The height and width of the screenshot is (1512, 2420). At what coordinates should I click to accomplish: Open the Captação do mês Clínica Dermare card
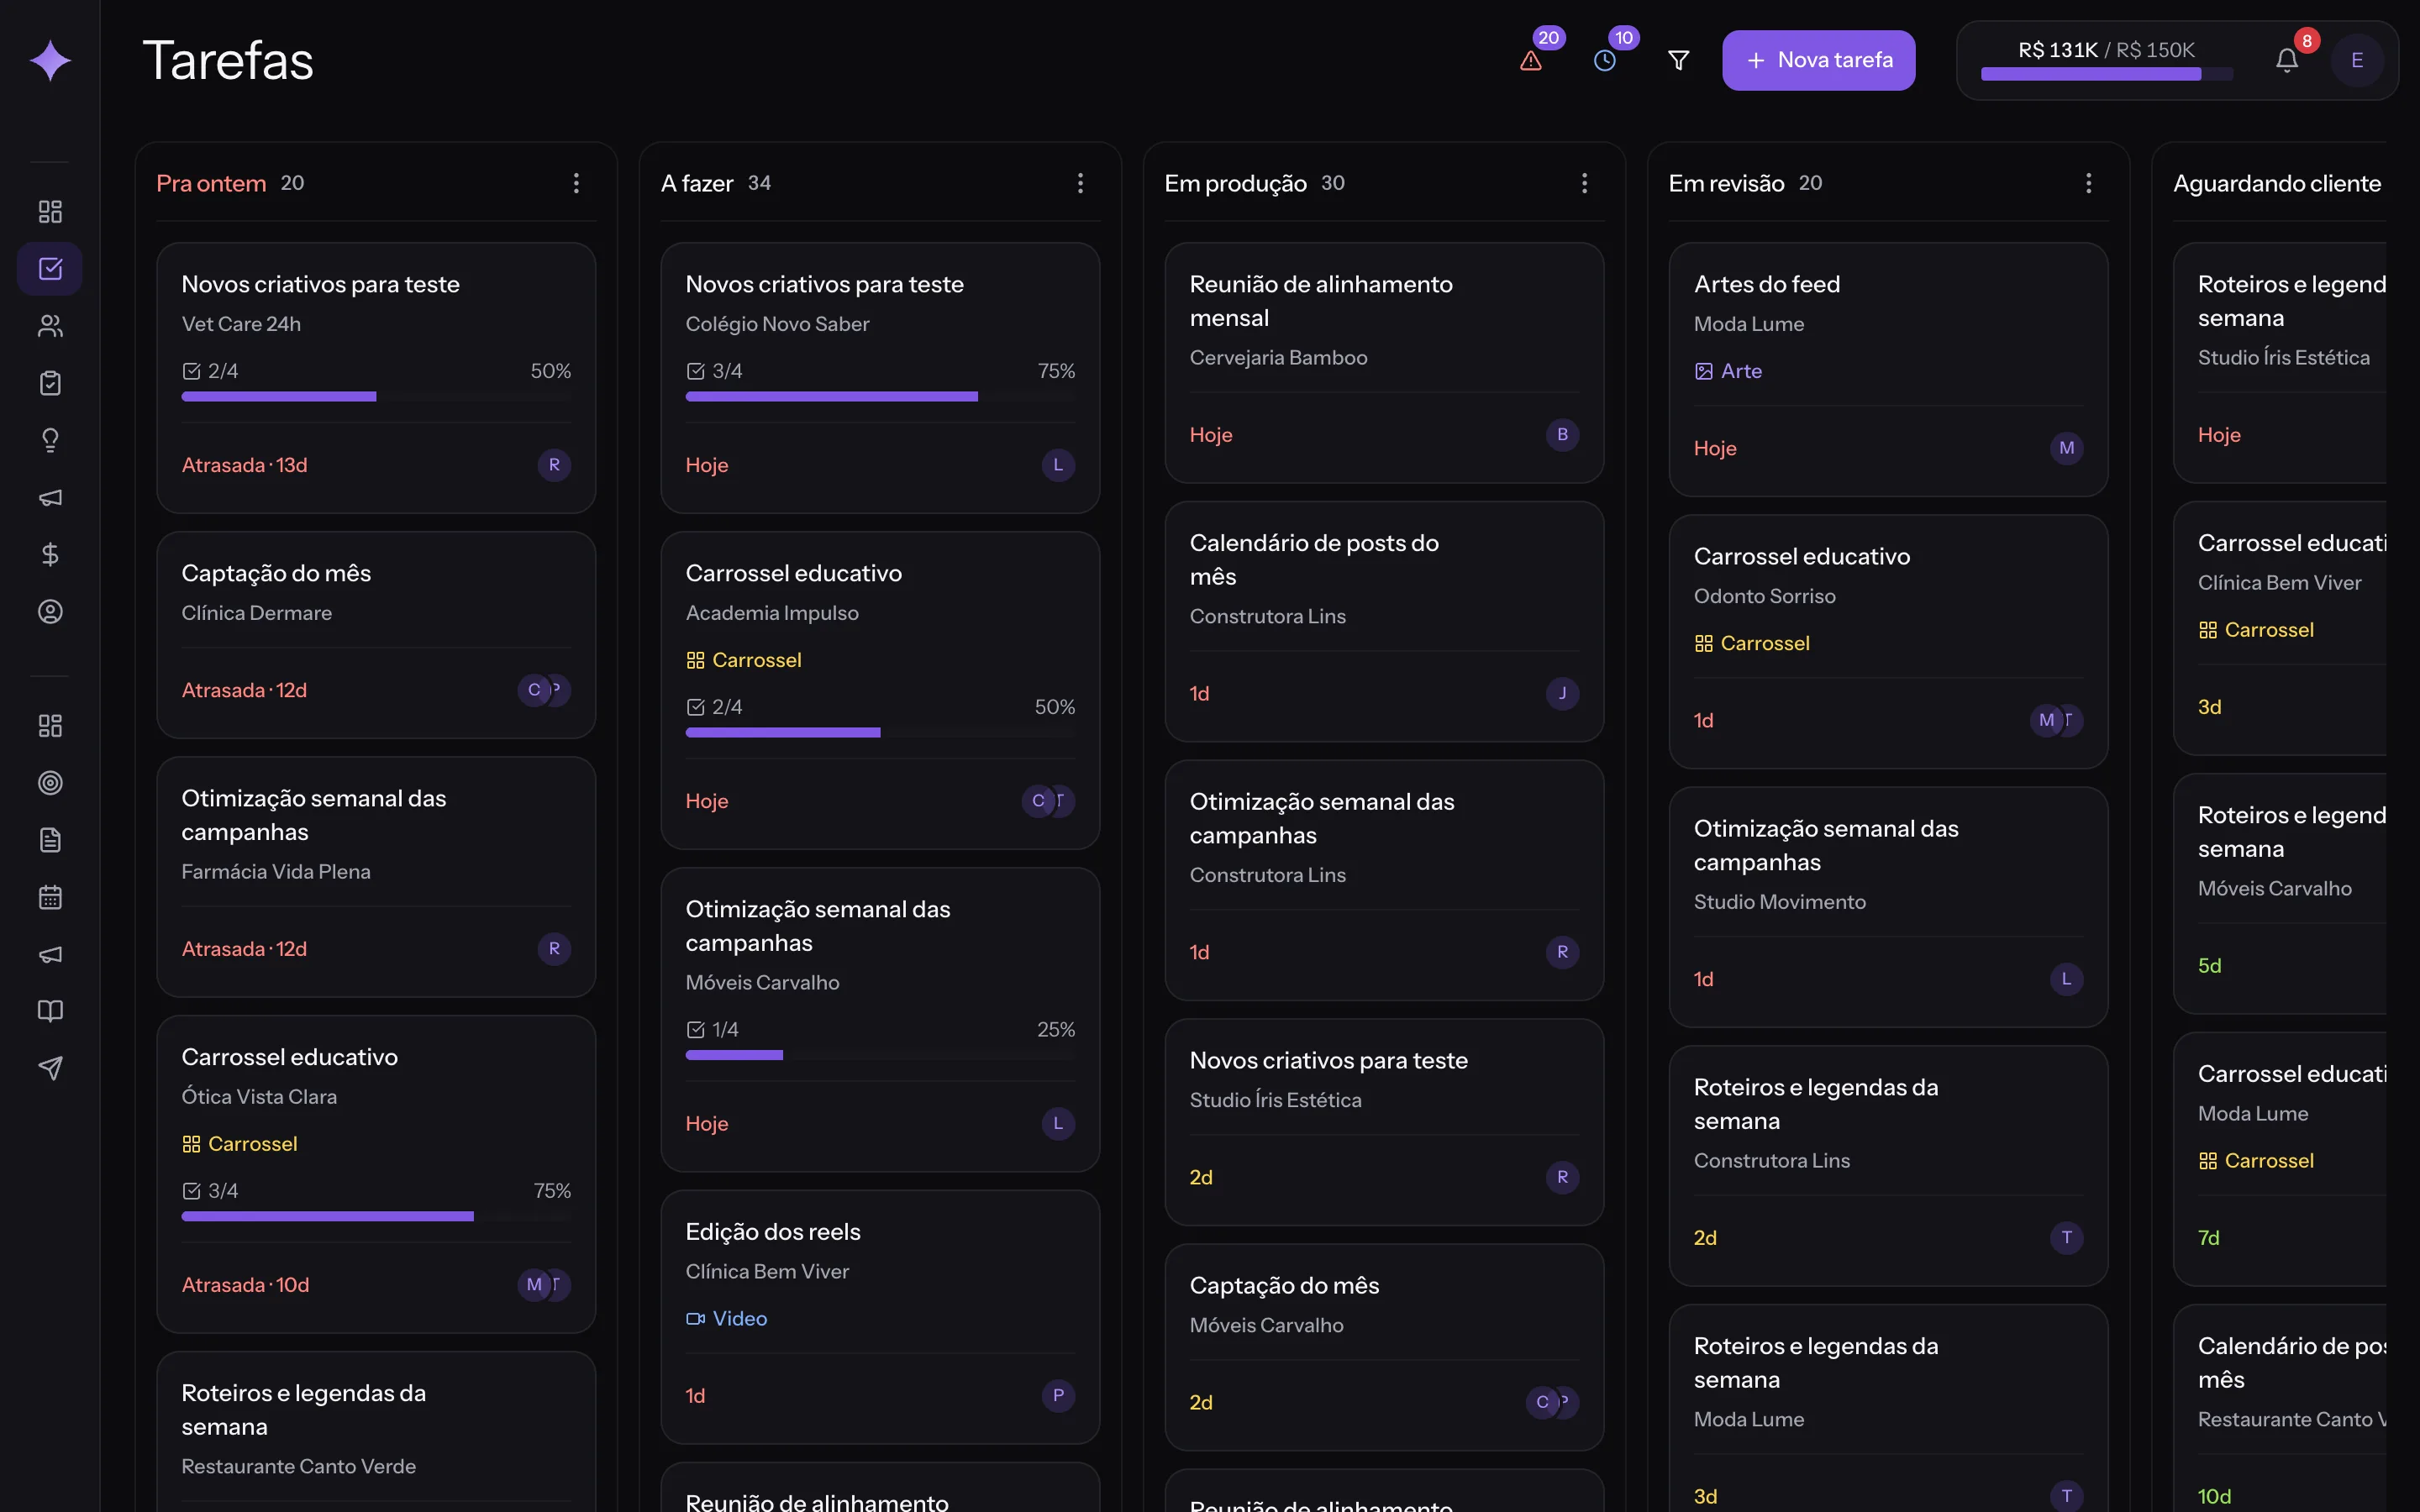click(376, 635)
